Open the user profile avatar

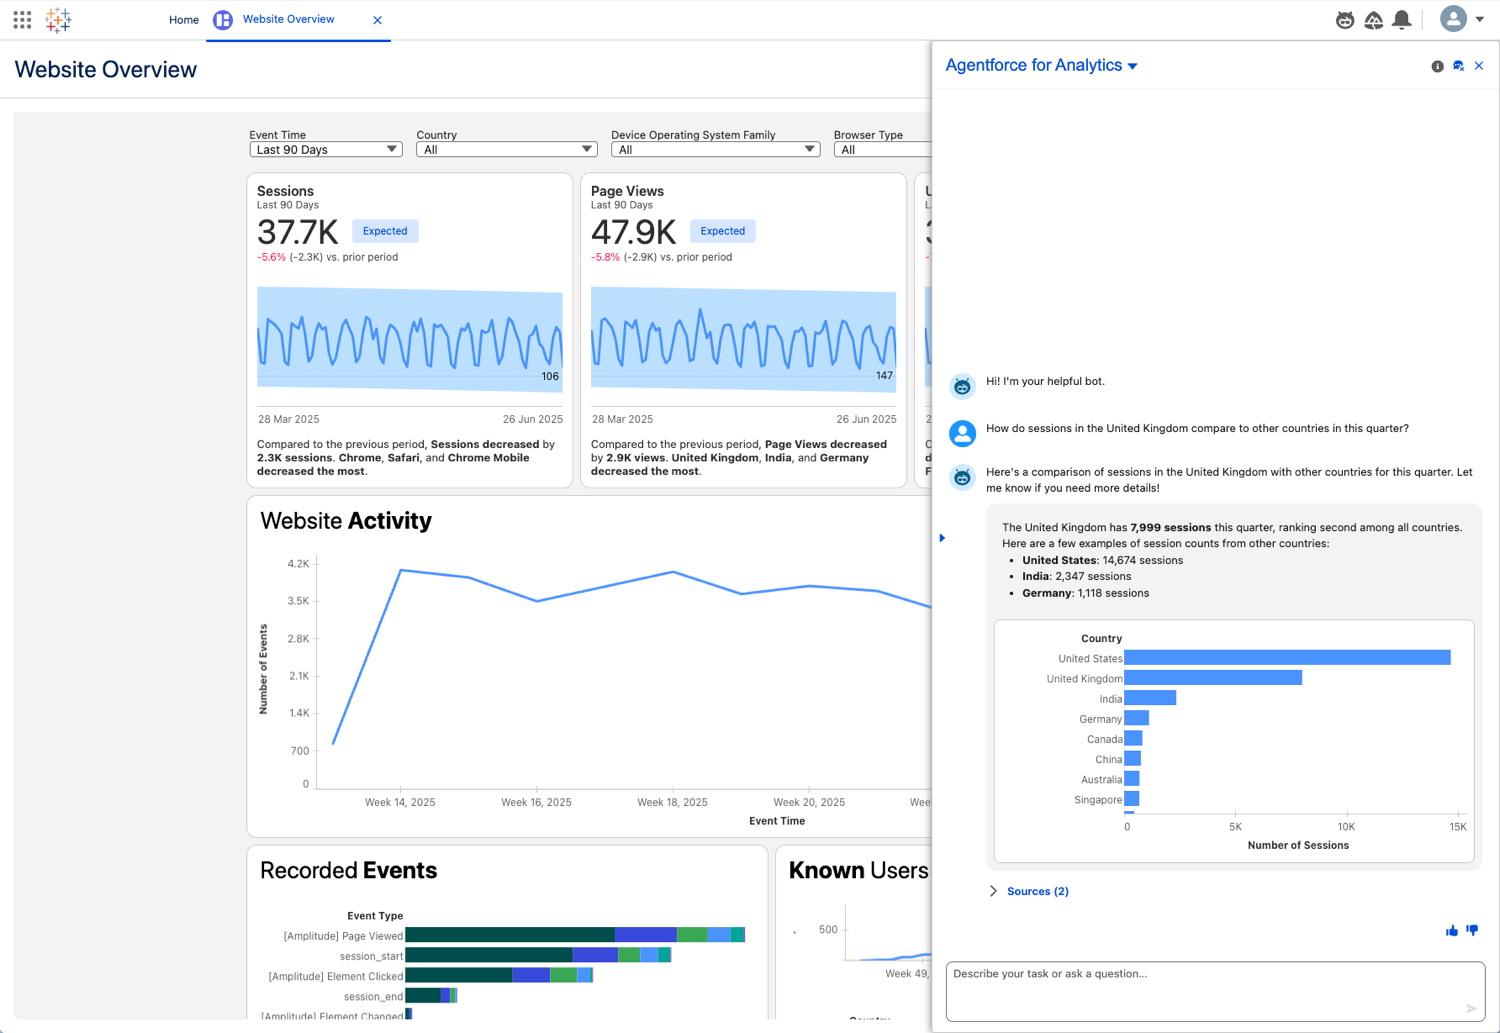pos(1453,18)
